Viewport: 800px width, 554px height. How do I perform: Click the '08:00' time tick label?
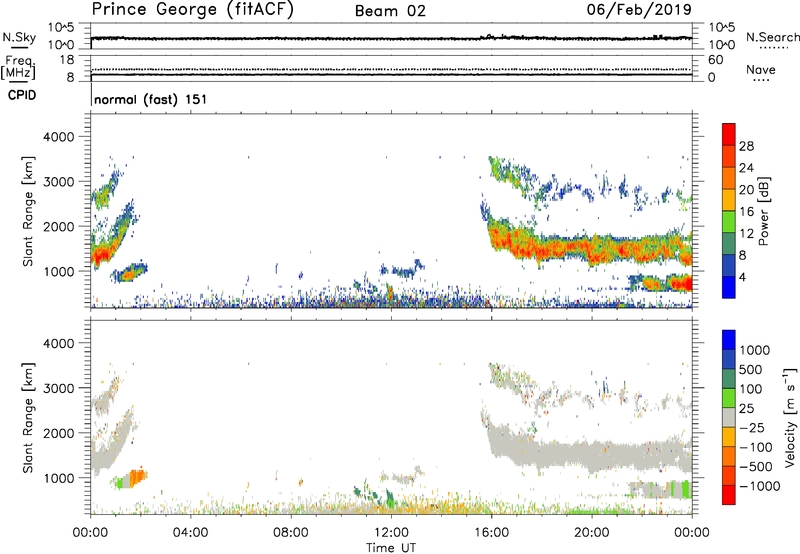[291, 533]
